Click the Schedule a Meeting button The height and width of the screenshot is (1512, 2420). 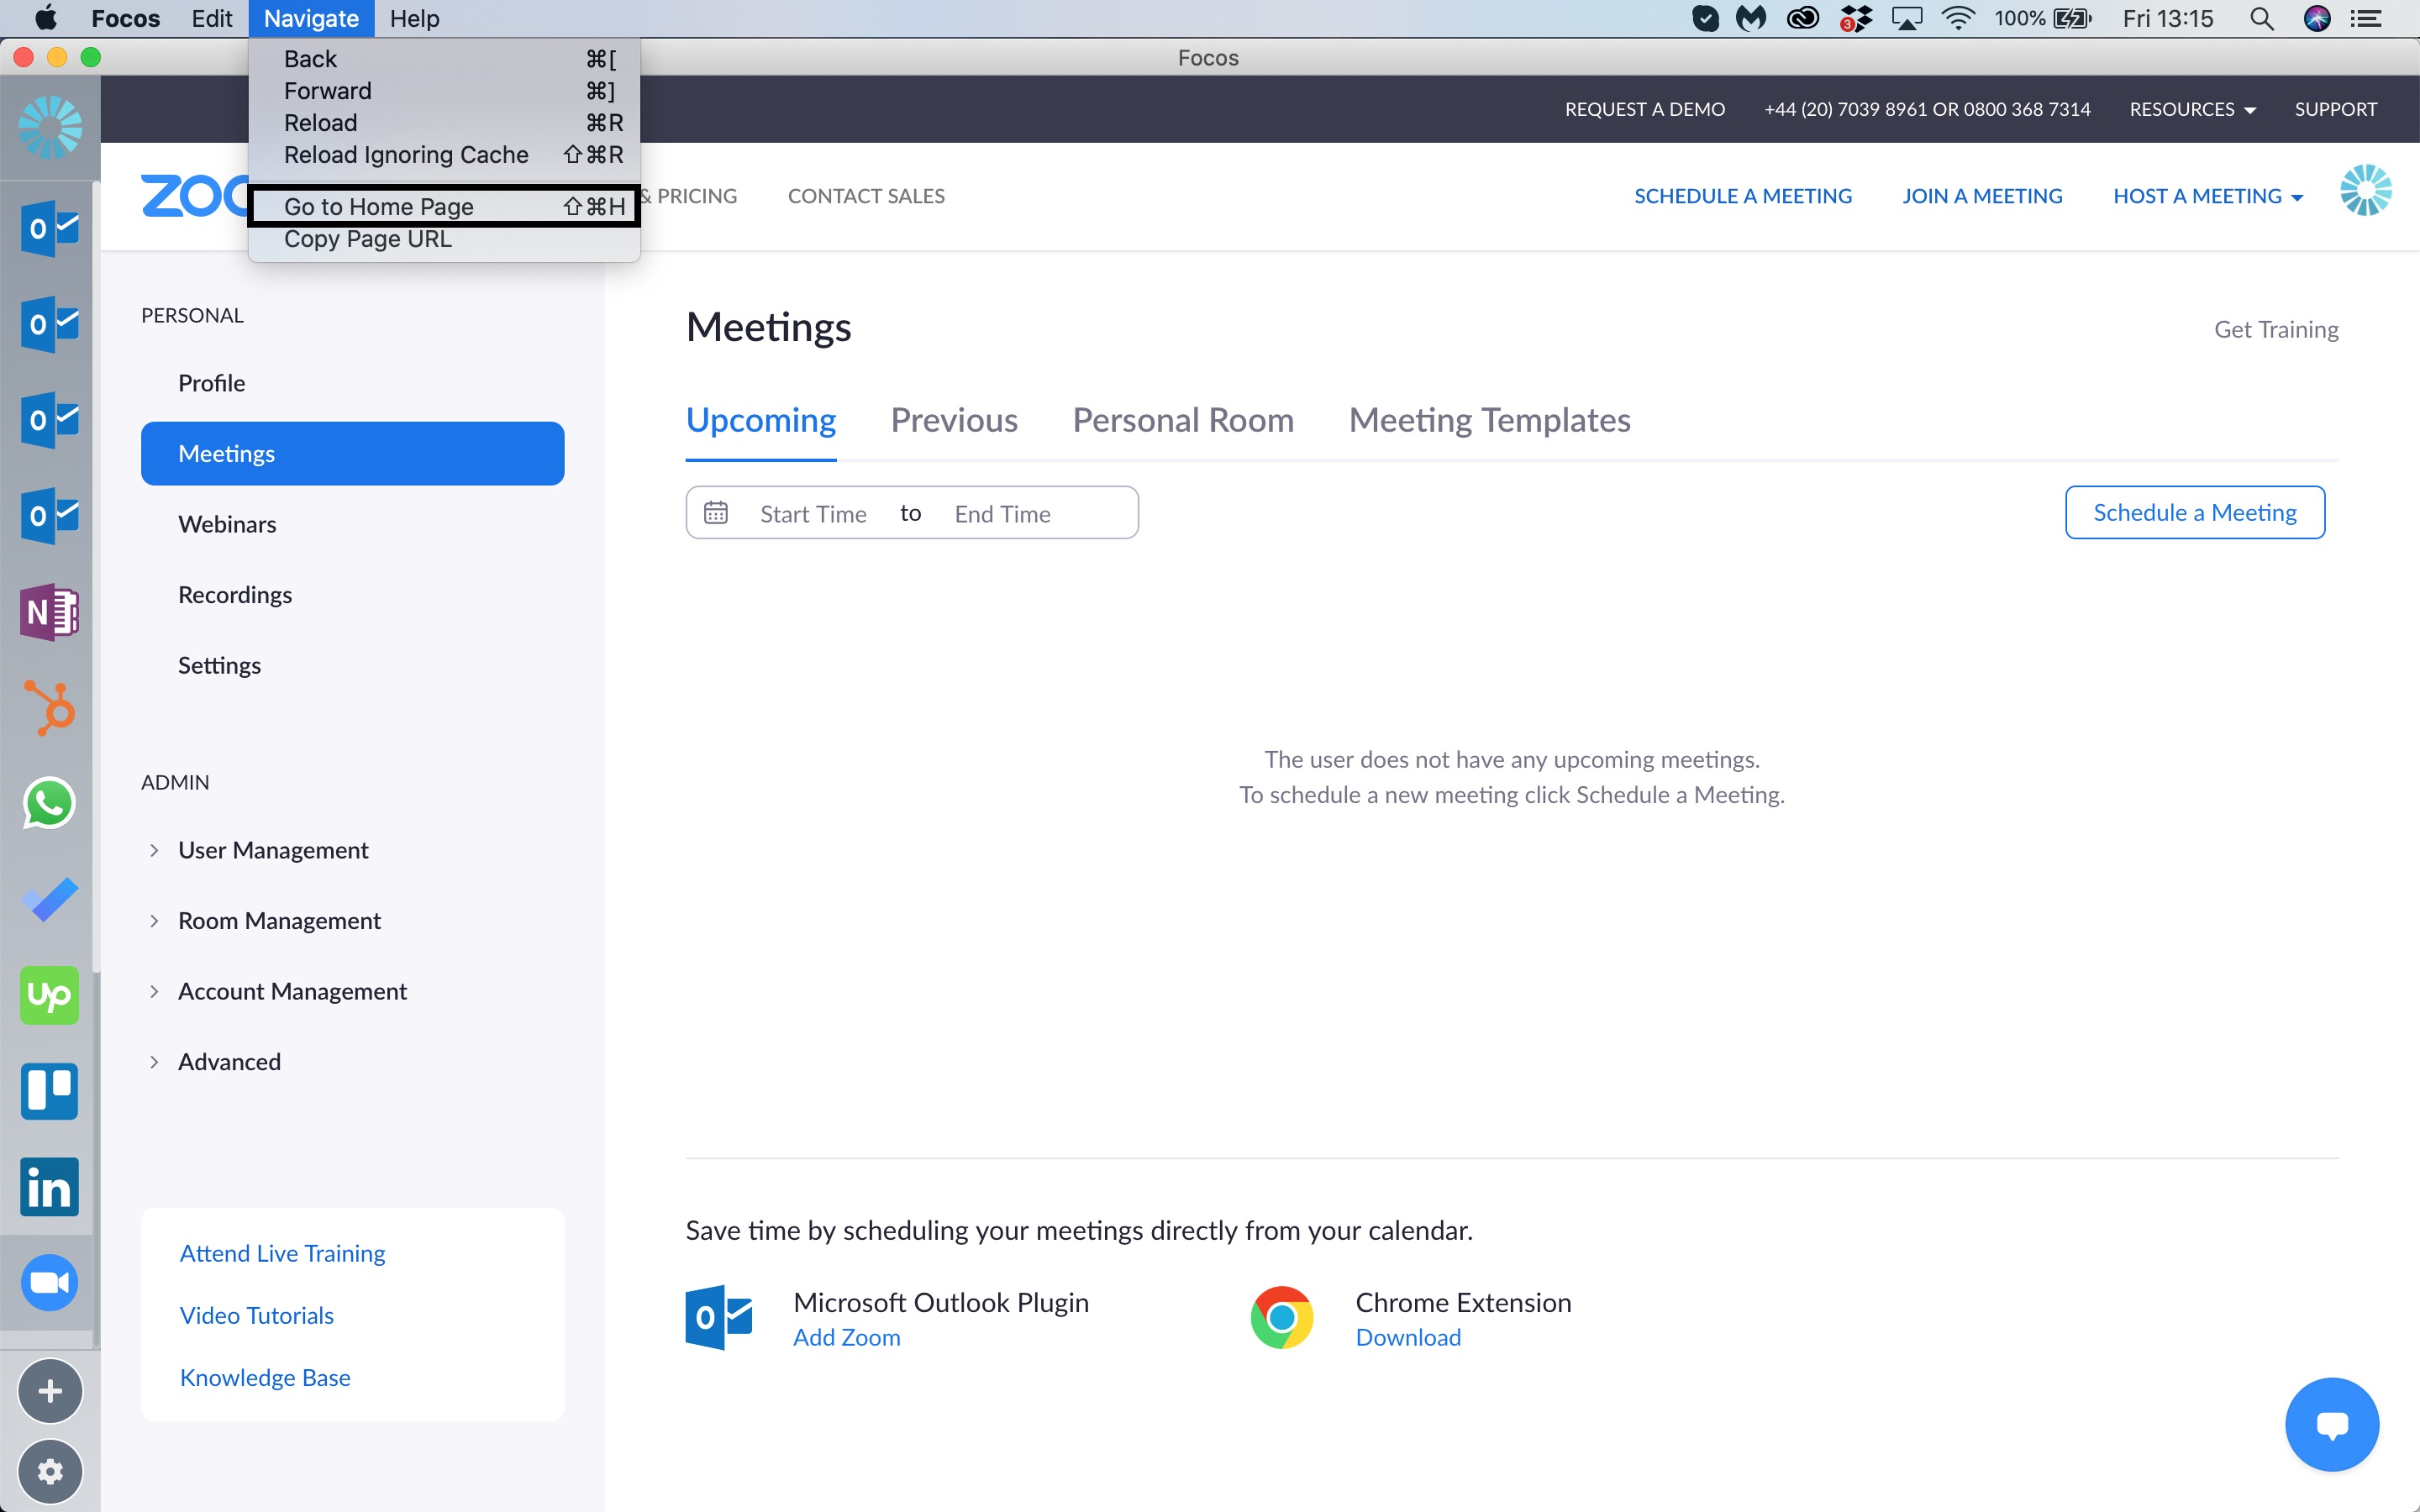(x=2194, y=513)
